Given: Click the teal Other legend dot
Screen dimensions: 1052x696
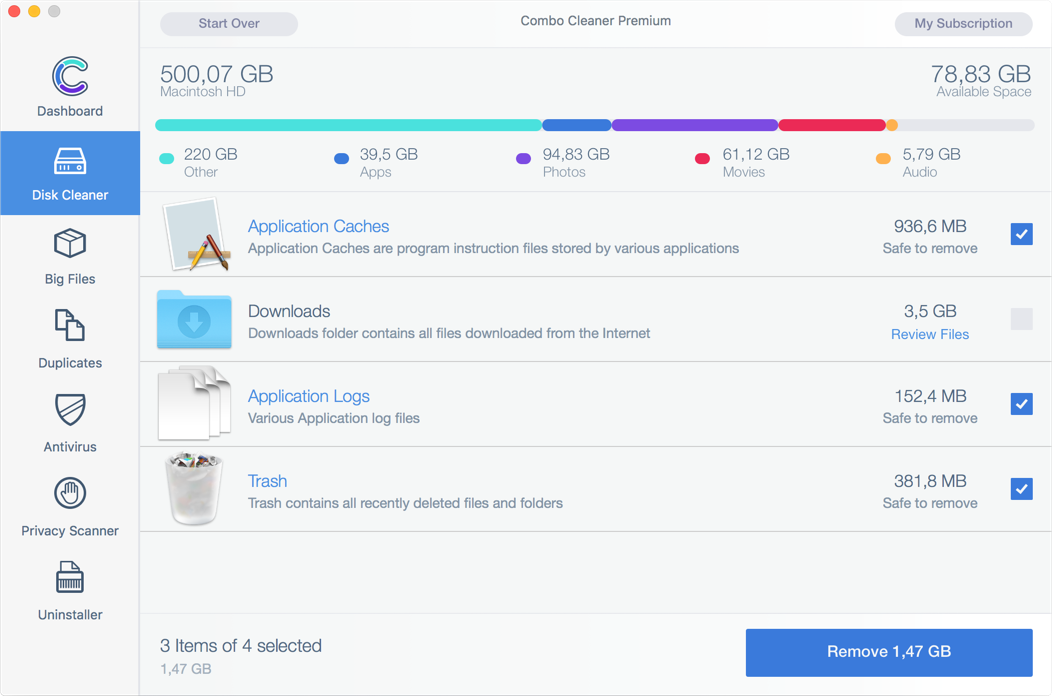Looking at the screenshot, I should [x=166, y=158].
